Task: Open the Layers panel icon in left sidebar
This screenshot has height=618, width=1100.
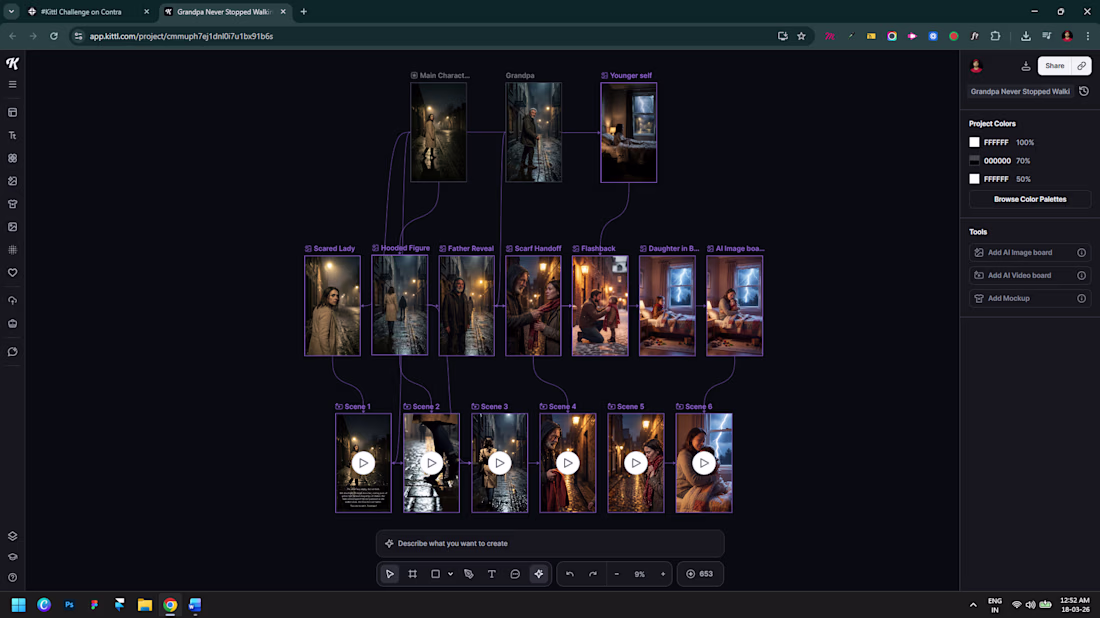Action: (x=12, y=536)
